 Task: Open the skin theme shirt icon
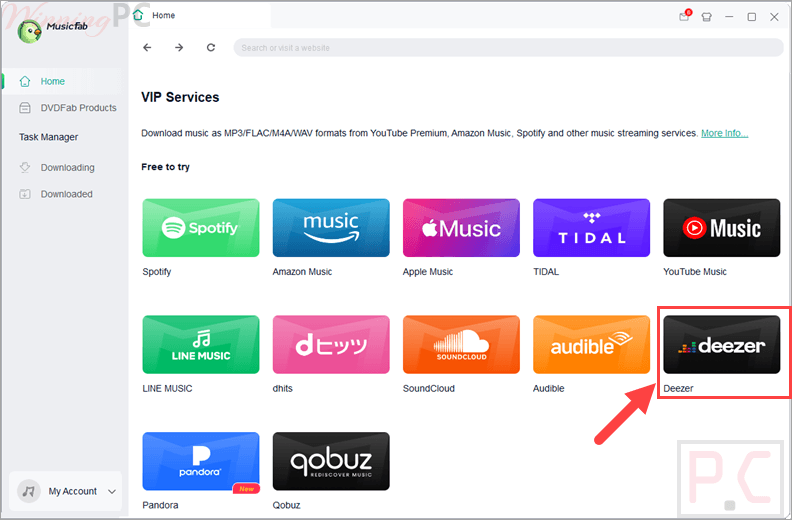pos(707,17)
